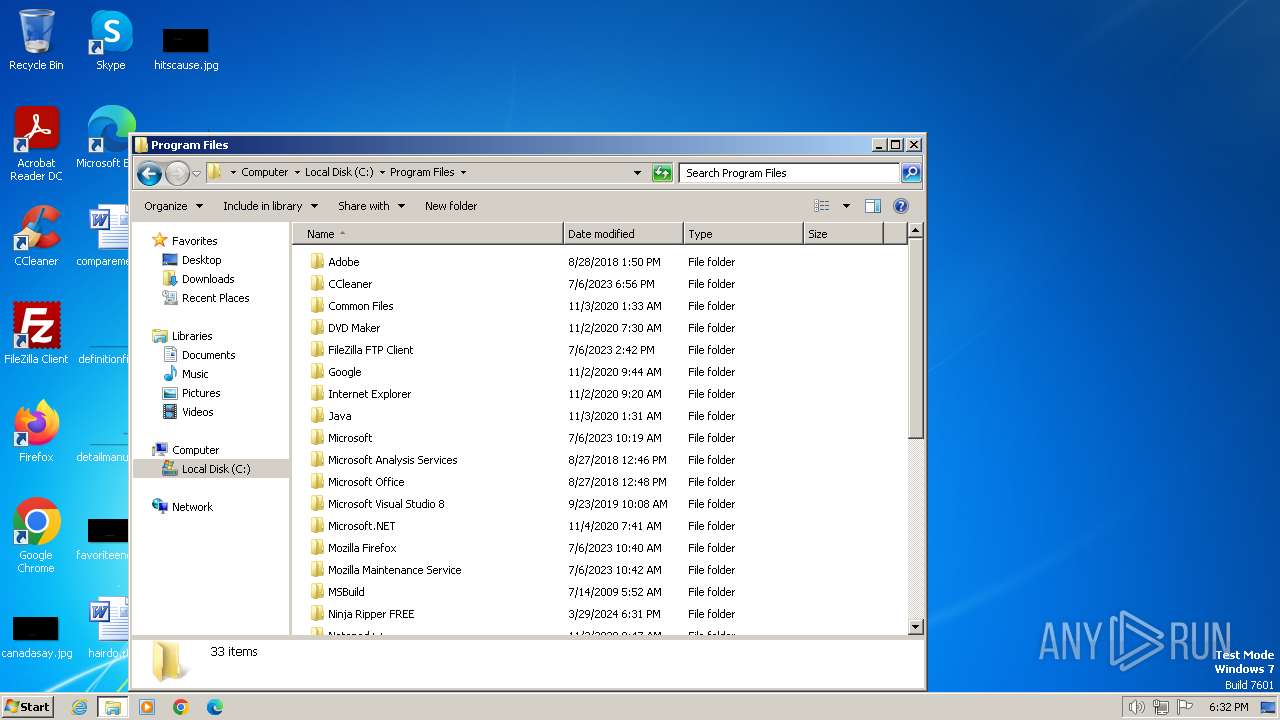Select the Java folder
Image resolution: width=1280 pixels, height=720 pixels.
(339, 416)
